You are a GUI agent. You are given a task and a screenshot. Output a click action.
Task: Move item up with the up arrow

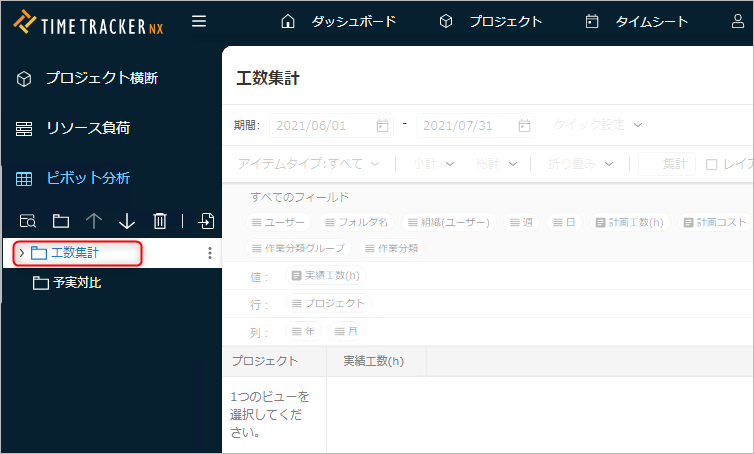pos(94,221)
